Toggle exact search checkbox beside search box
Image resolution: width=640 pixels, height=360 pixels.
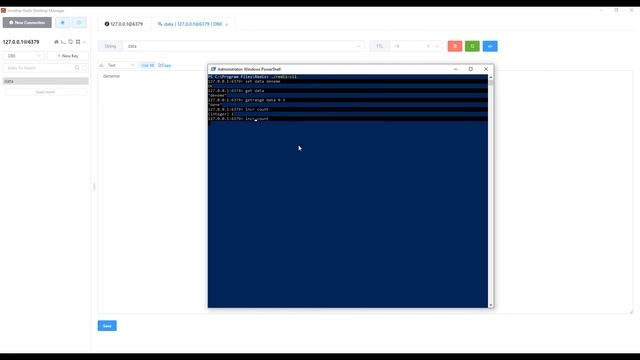tap(84, 68)
